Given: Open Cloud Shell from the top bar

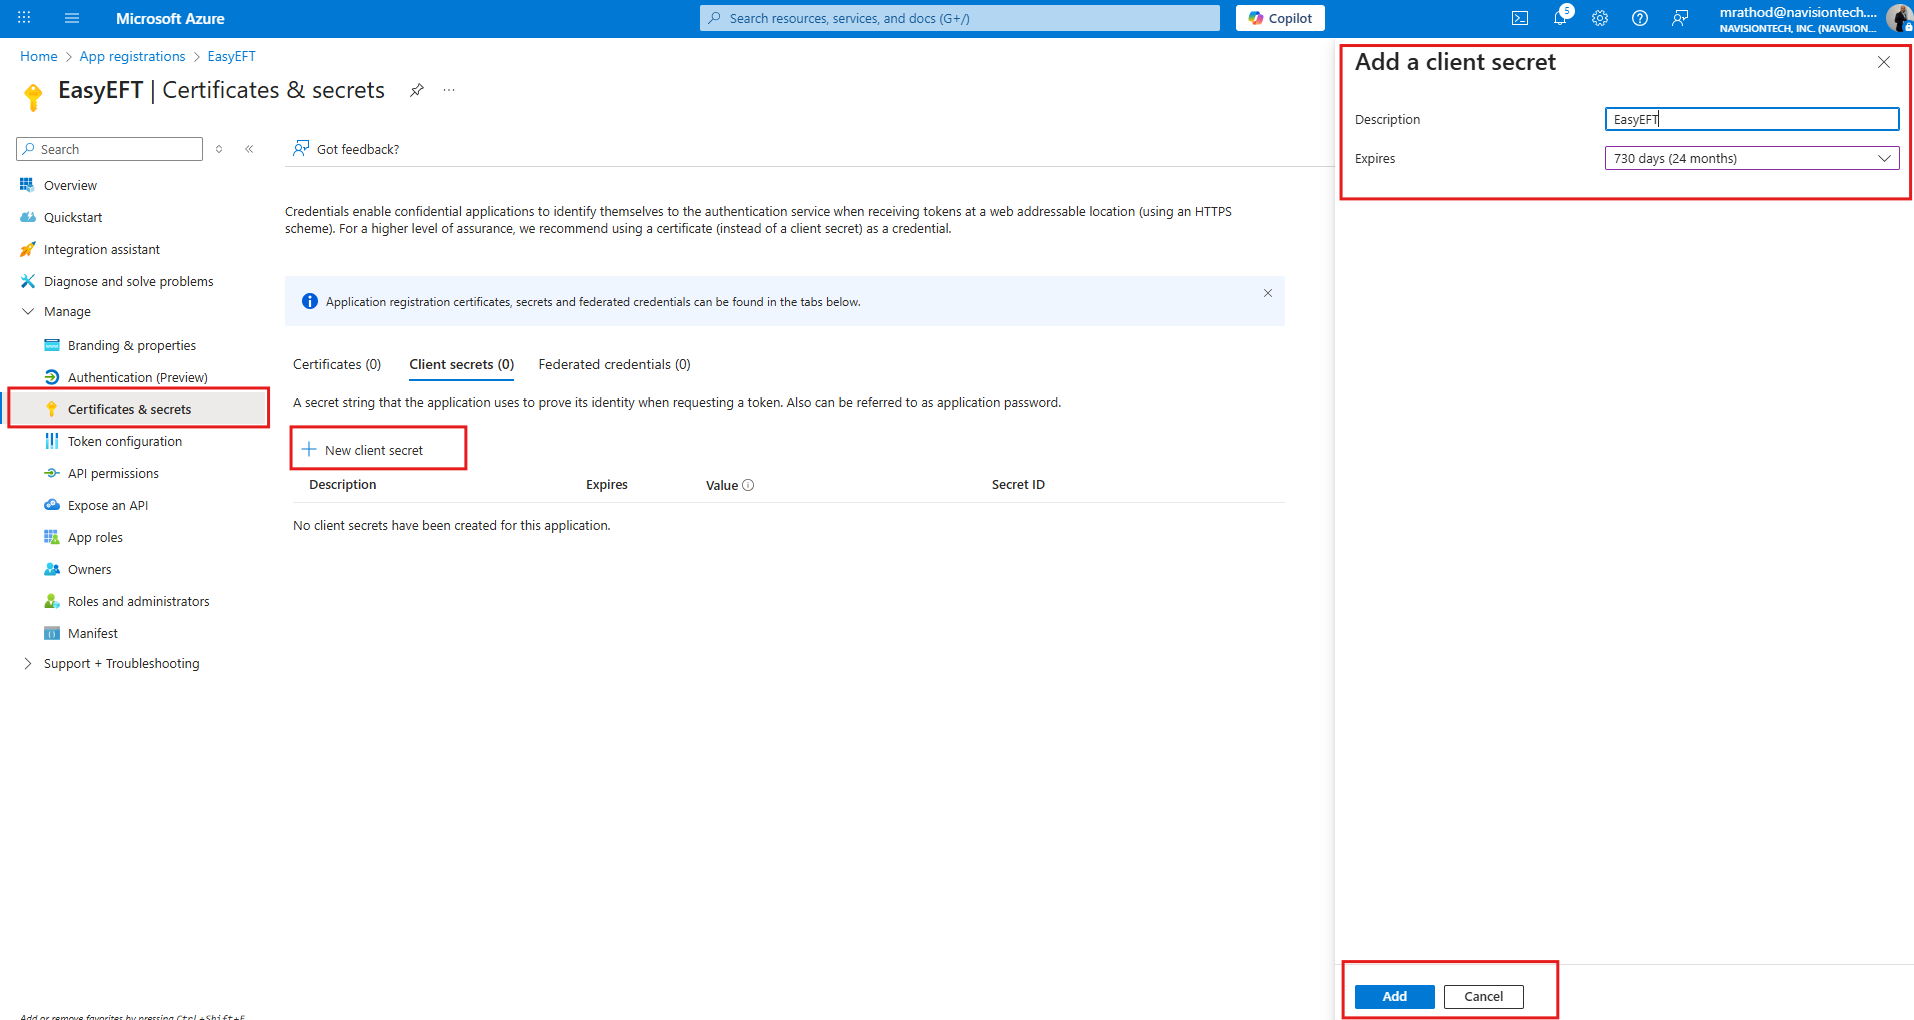Looking at the screenshot, I should [1519, 18].
